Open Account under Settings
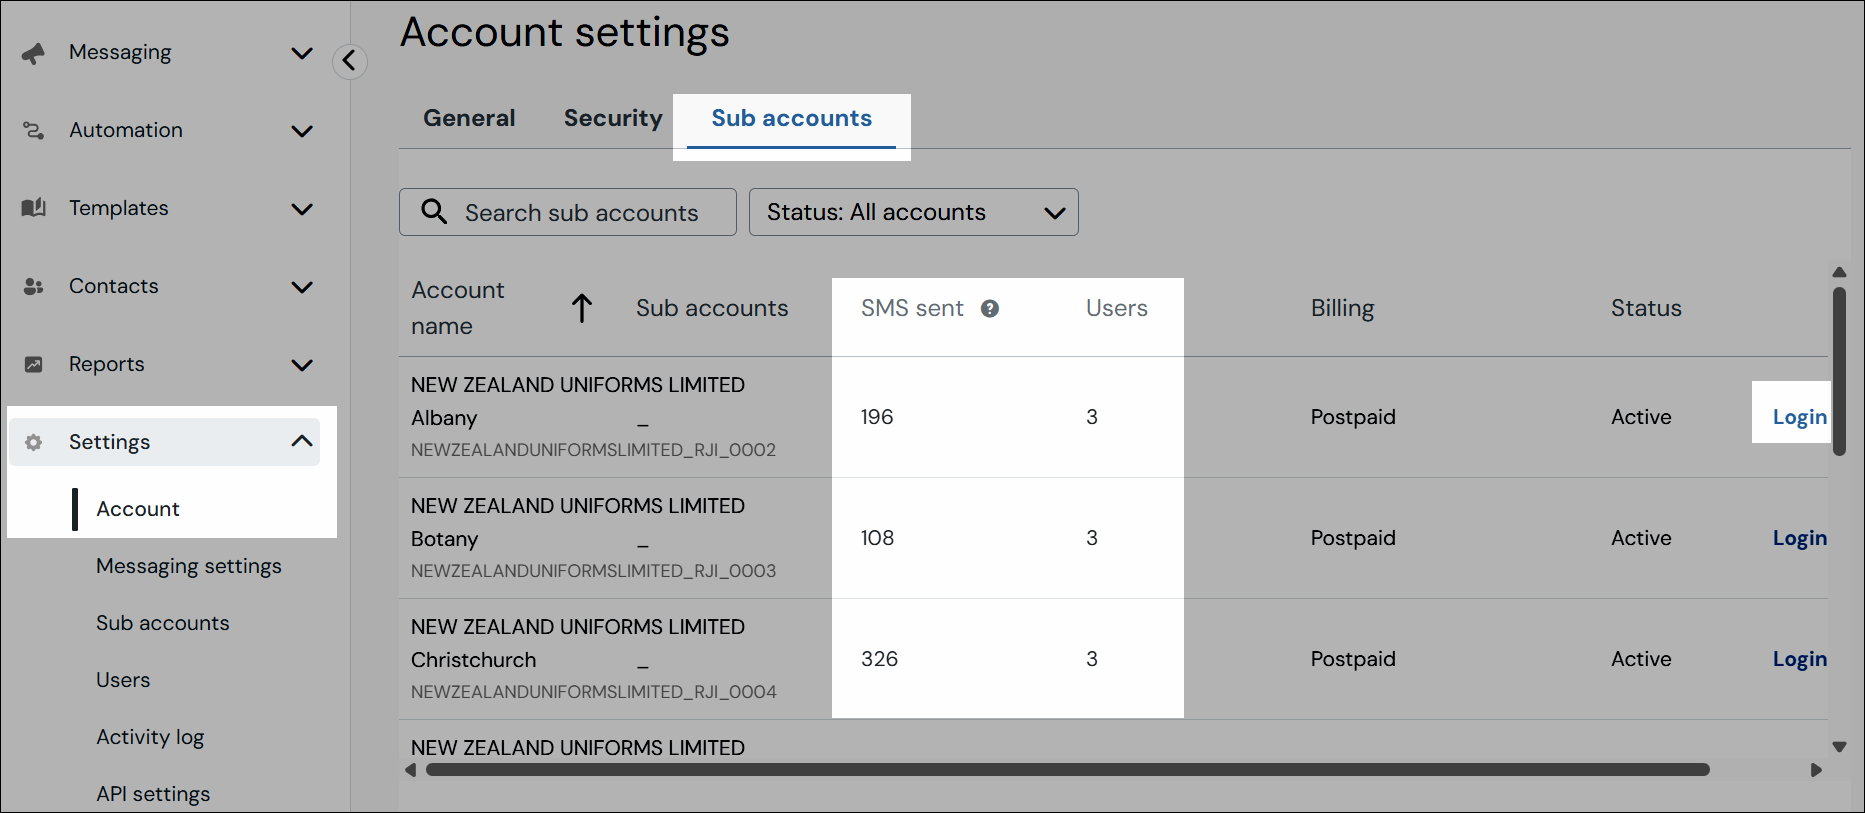Image resolution: width=1865 pixels, height=813 pixels. (x=138, y=509)
